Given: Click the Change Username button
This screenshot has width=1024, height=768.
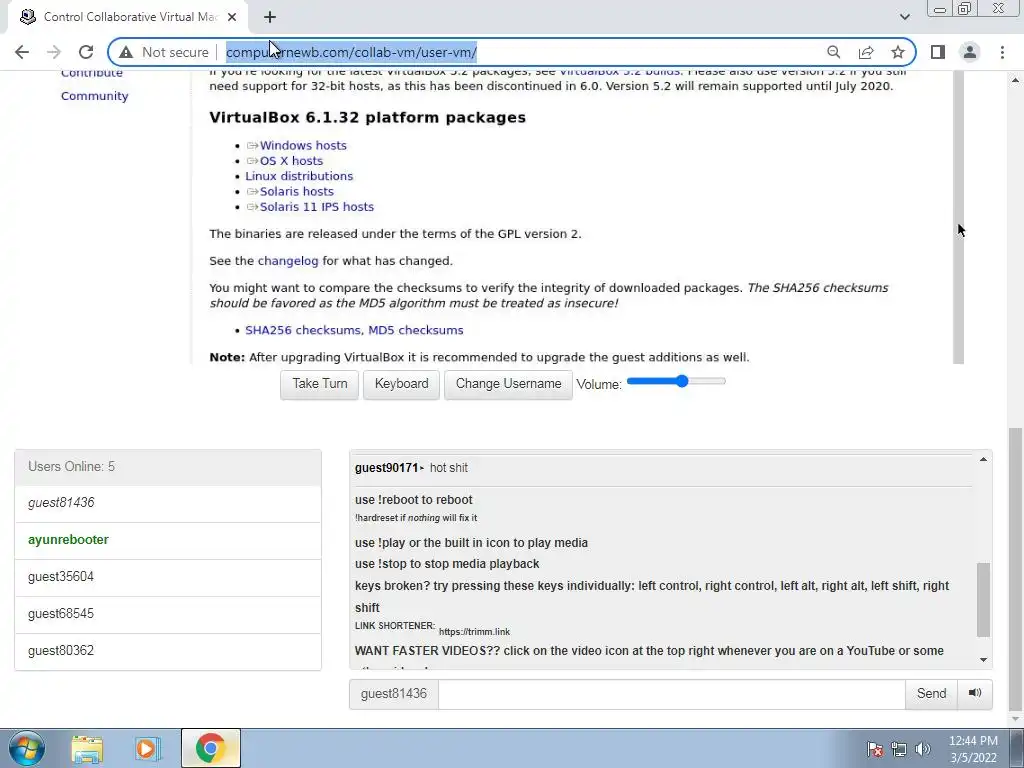Looking at the screenshot, I should click(508, 385).
